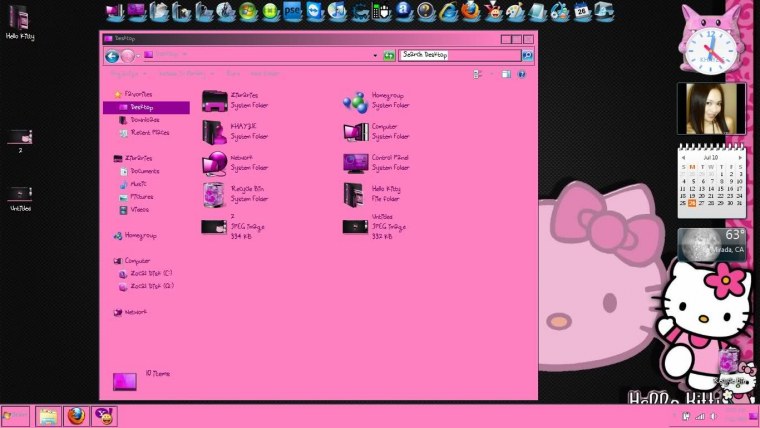The height and width of the screenshot is (428, 760).
Task: Click the Back arrow in Explorer
Action: coord(112,56)
